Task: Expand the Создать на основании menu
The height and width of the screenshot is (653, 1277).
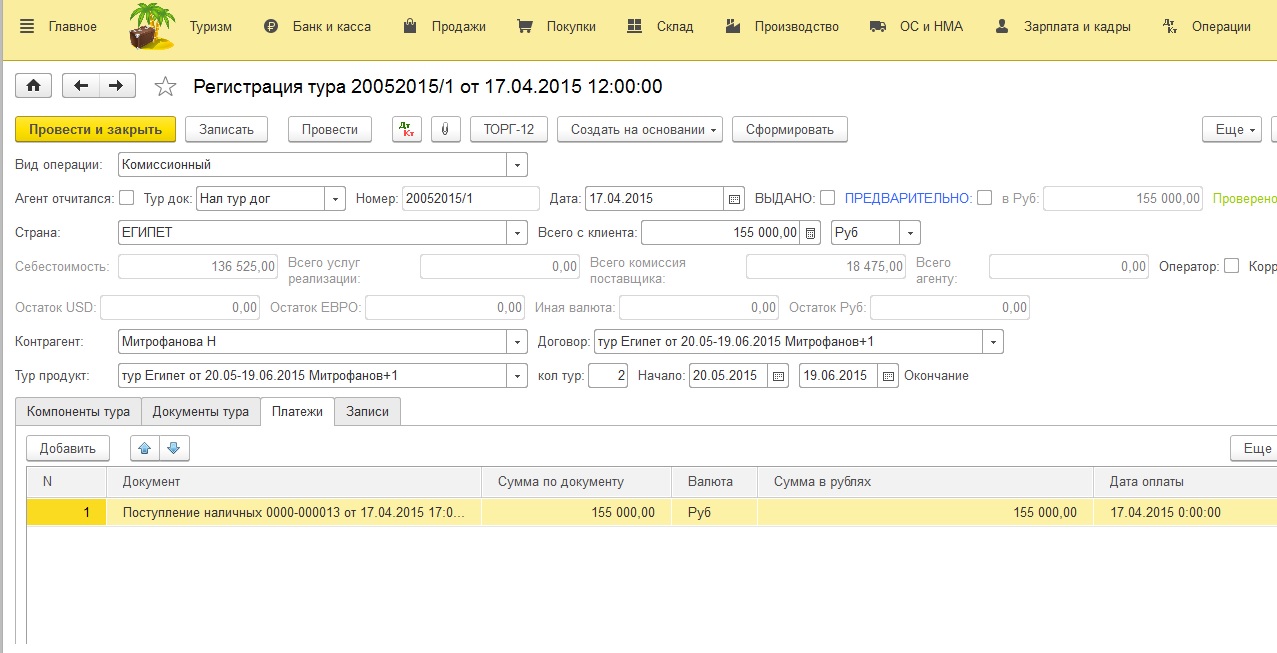Action: click(639, 130)
